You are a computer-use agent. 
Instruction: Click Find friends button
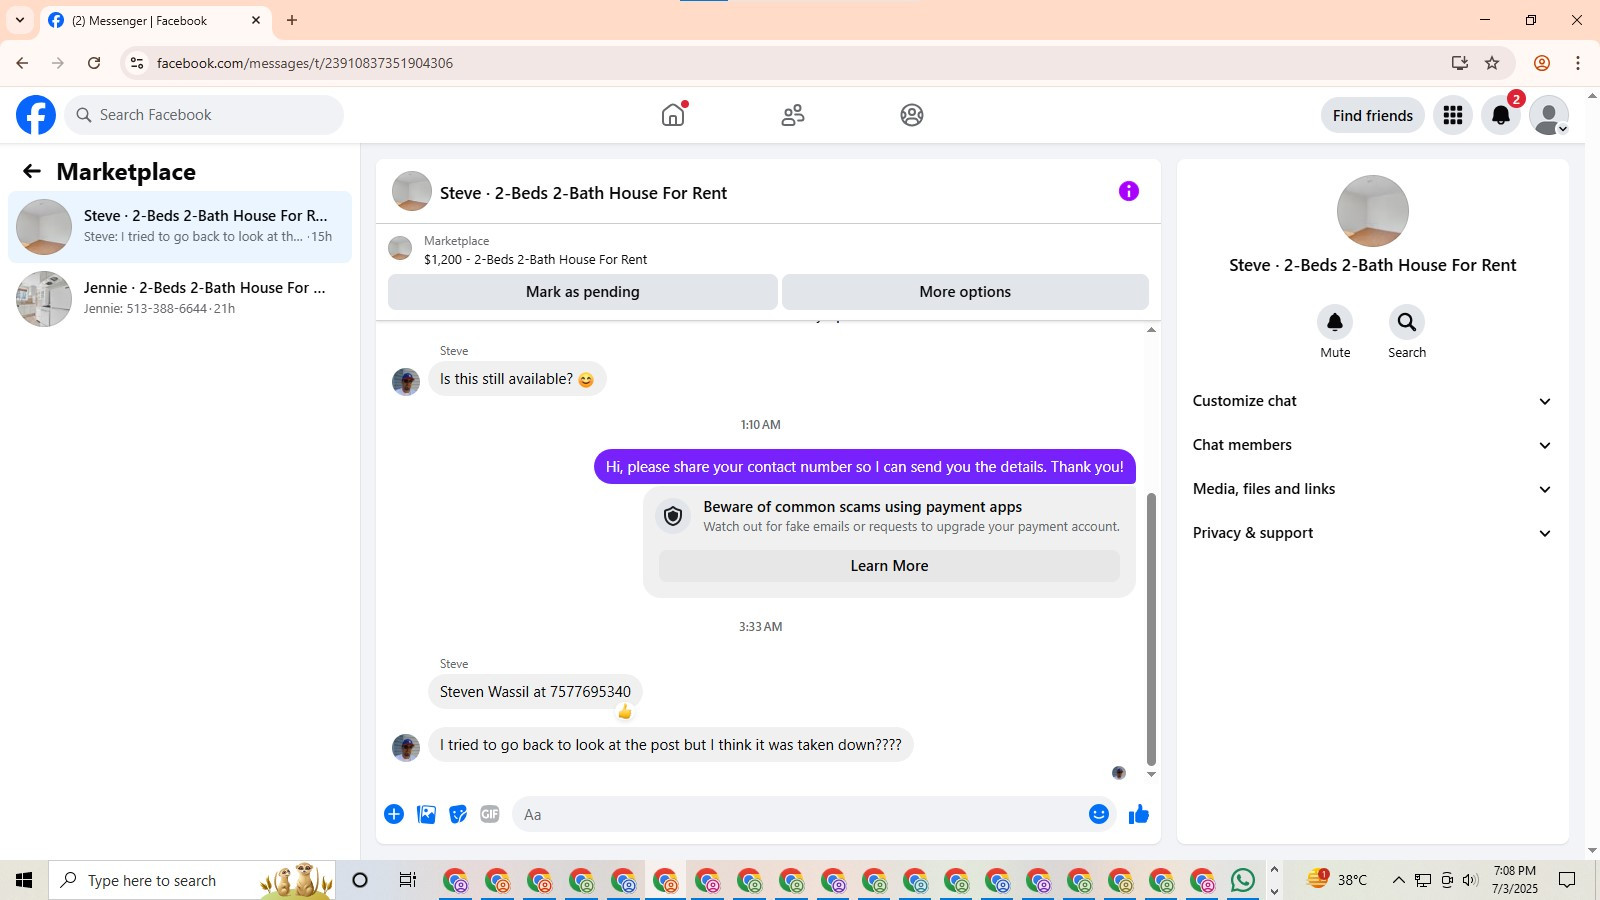pyautogui.click(x=1373, y=115)
